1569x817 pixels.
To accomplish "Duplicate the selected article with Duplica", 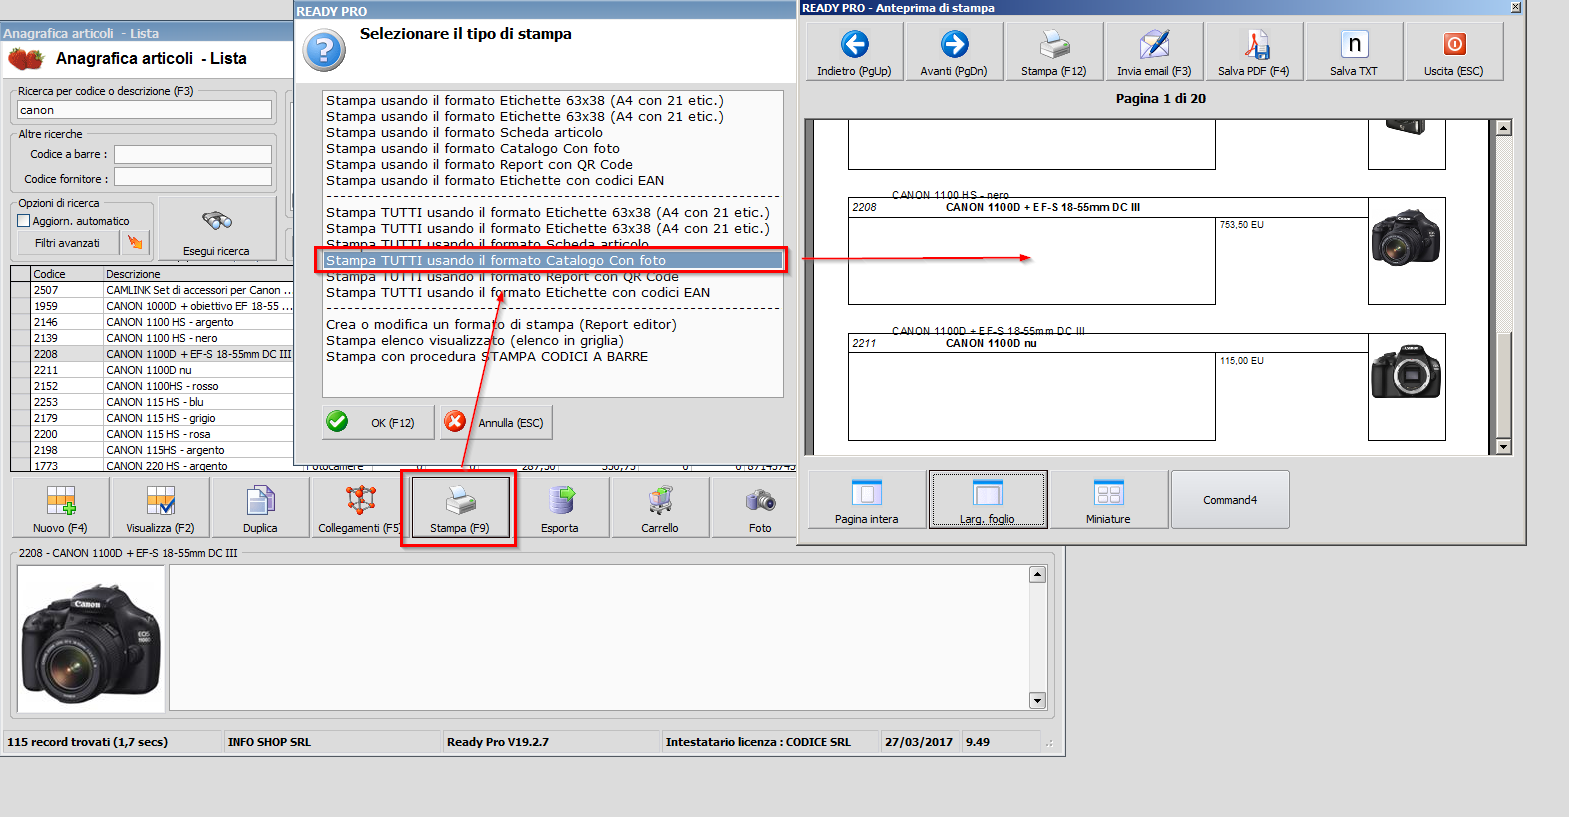I will point(260,508).
